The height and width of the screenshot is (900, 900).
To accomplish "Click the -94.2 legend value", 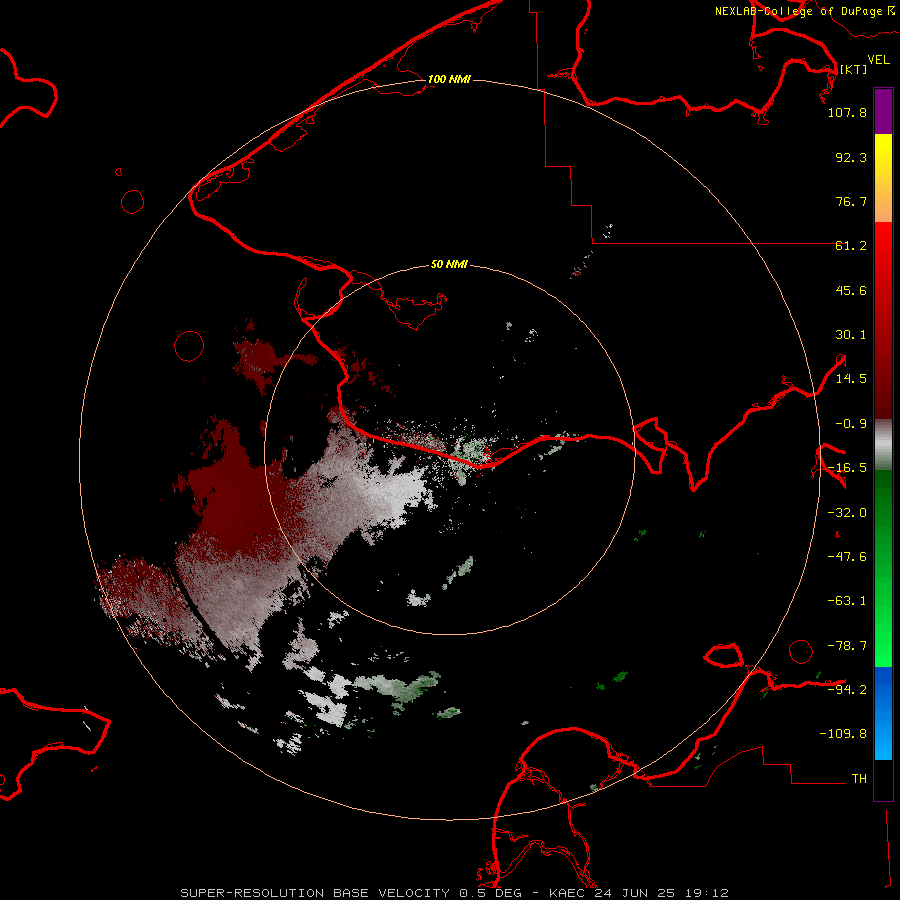I will coord(847,689).
